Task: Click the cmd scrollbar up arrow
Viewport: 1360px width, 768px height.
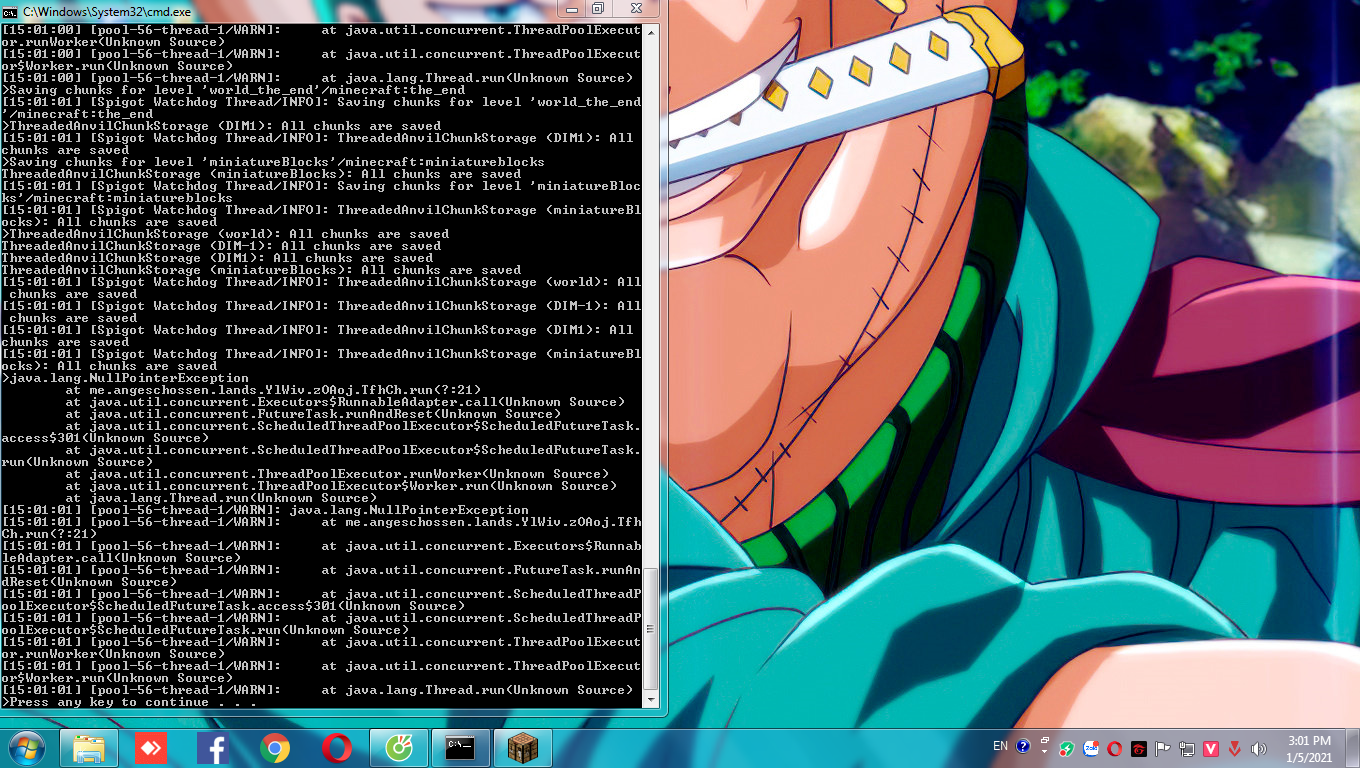Action: pyautogui.click(x=652, y=32)
